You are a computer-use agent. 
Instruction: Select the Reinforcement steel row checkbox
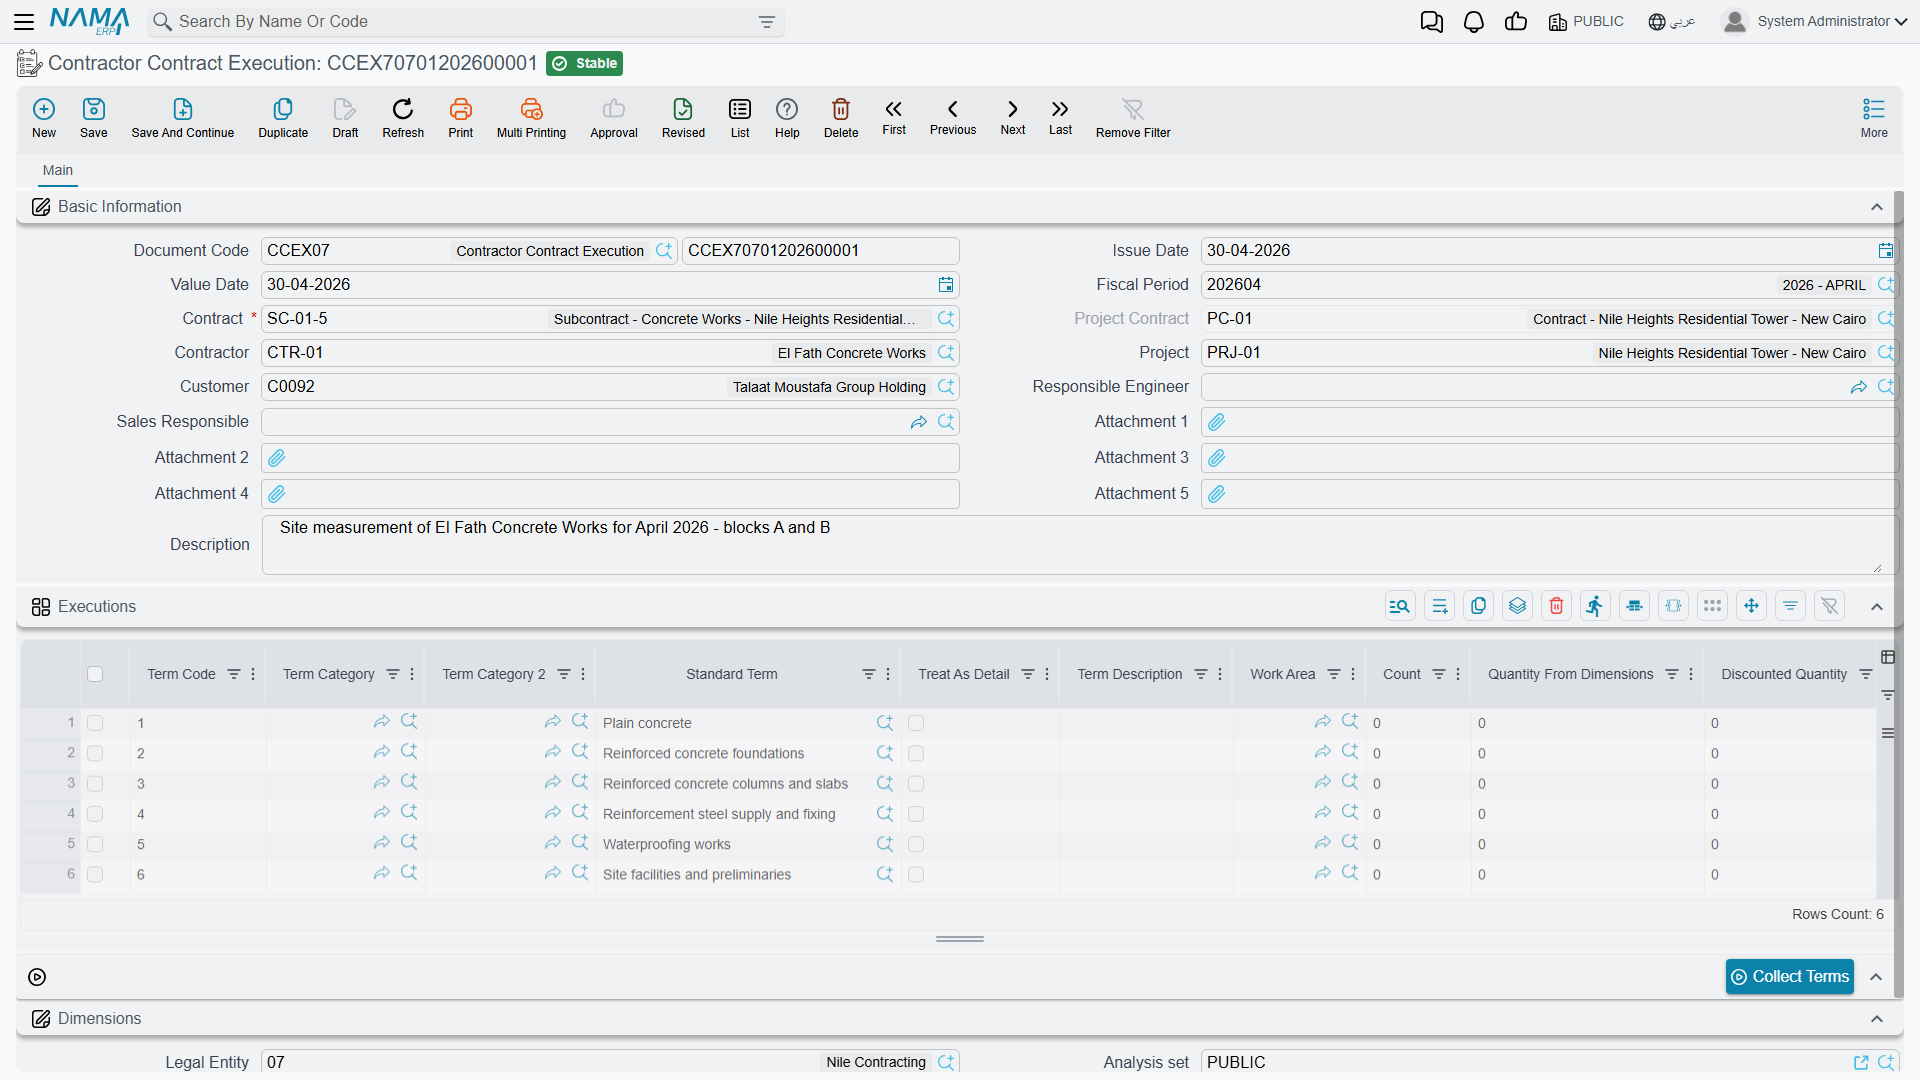point(95,814)
